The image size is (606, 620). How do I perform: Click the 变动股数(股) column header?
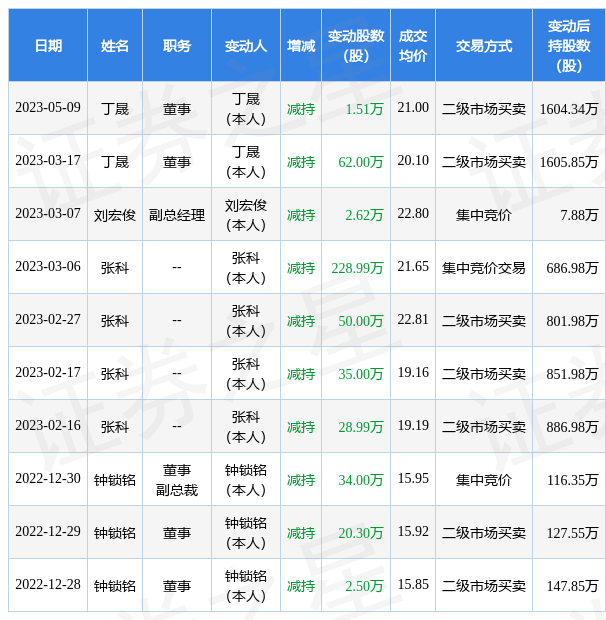tap(356, 46)
